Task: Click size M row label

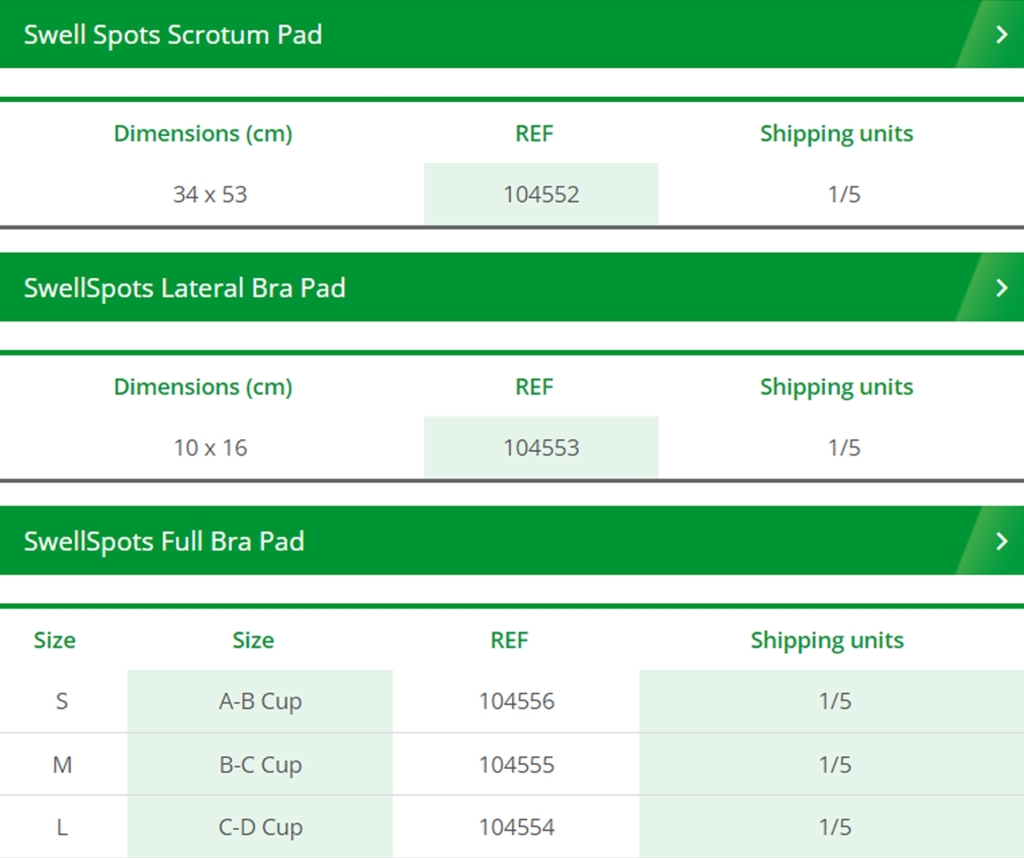Action: (62, 764)
